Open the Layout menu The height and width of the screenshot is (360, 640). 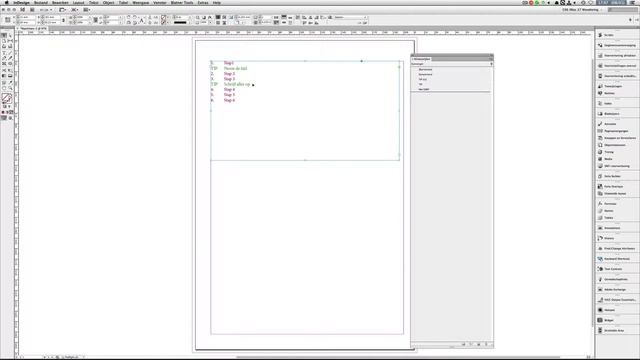point(78,3)
